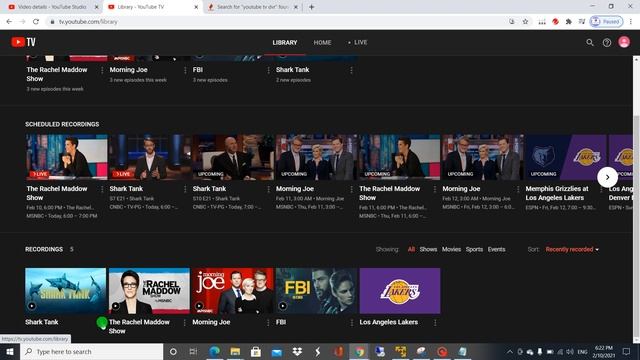Open Chrome three-dot menu
Screen dimensions: 640x360
[631, 22]
